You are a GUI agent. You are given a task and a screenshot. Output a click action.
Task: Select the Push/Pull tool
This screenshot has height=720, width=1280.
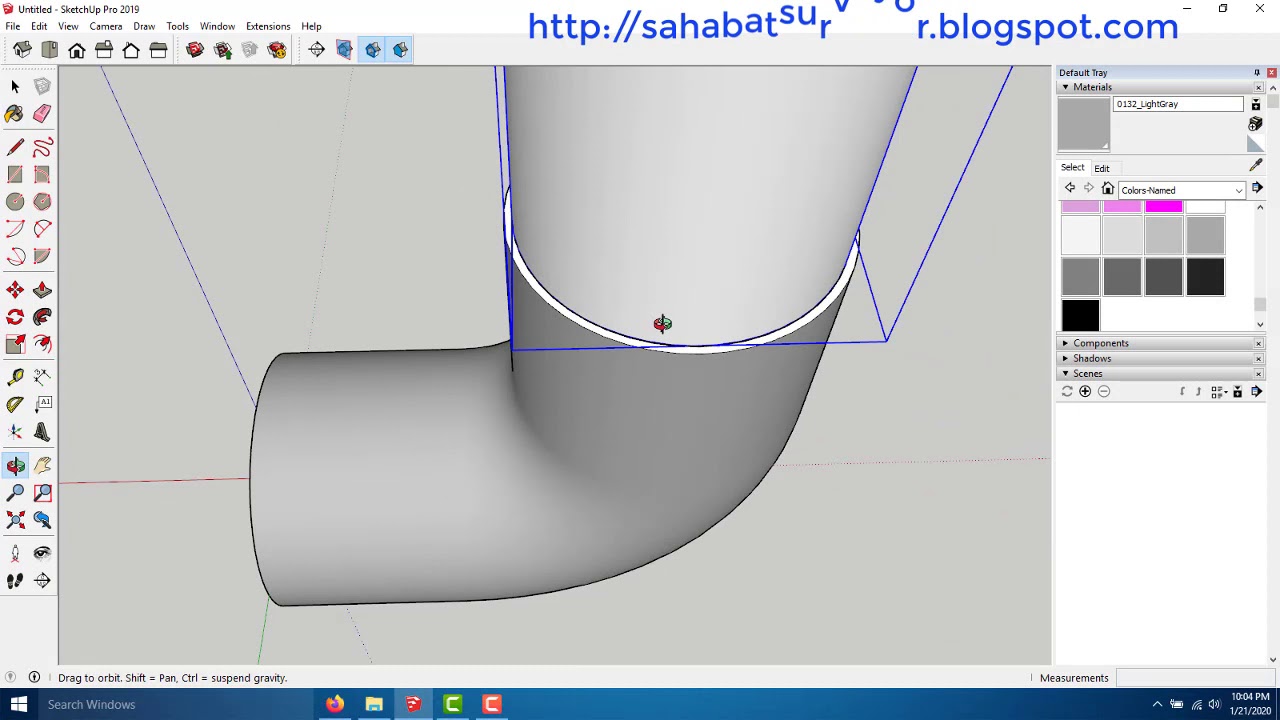[x=42, y=290]
